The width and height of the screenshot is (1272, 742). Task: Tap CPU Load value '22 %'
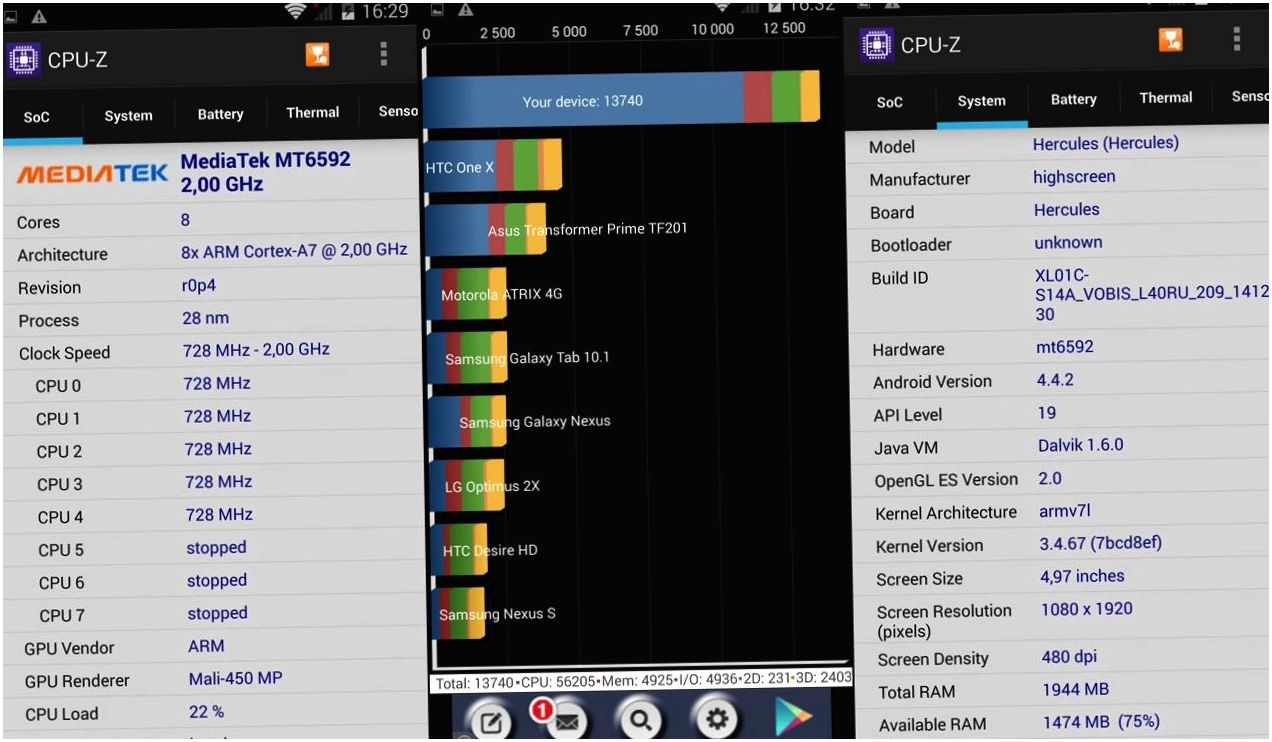[206, 712]
